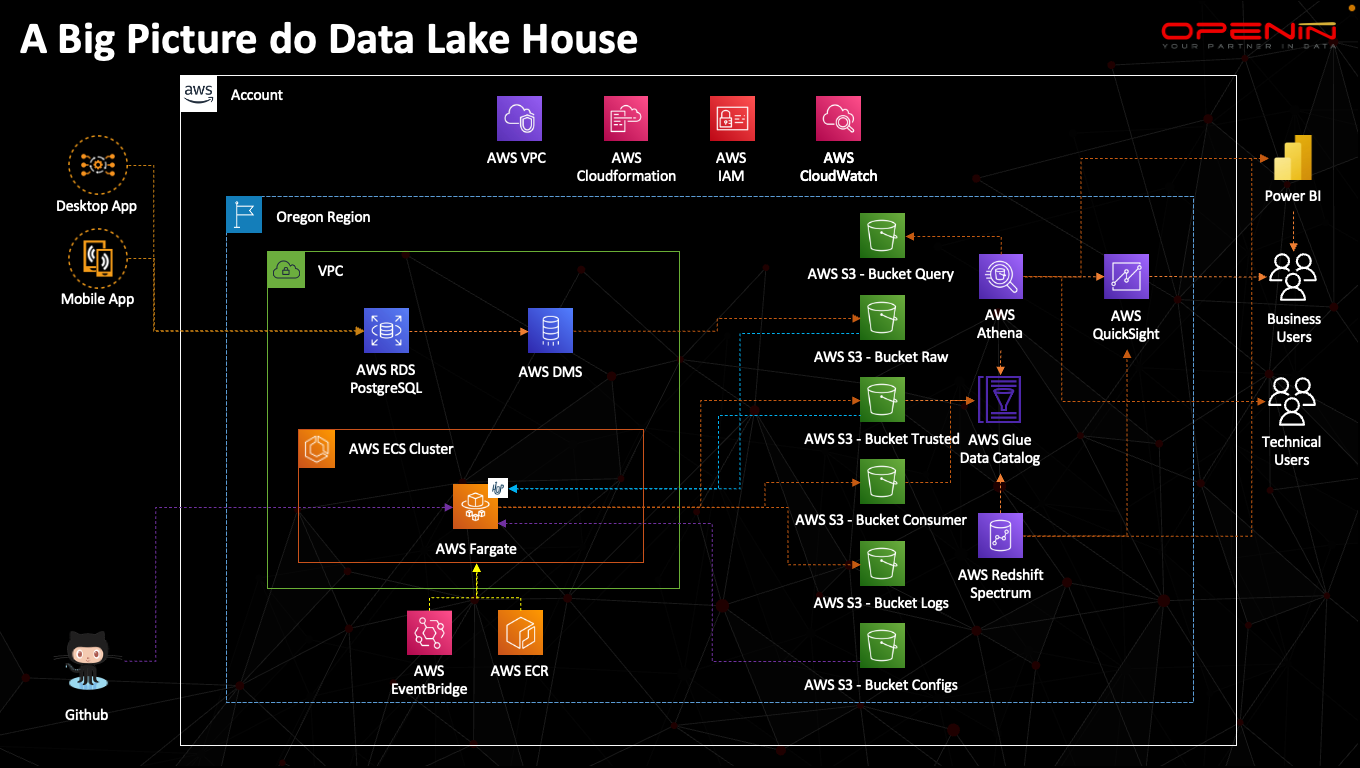1360x768 pixels.
Task: Select the AWS DMS database icon
Action: pyautogui.click(x=550, y=330)
